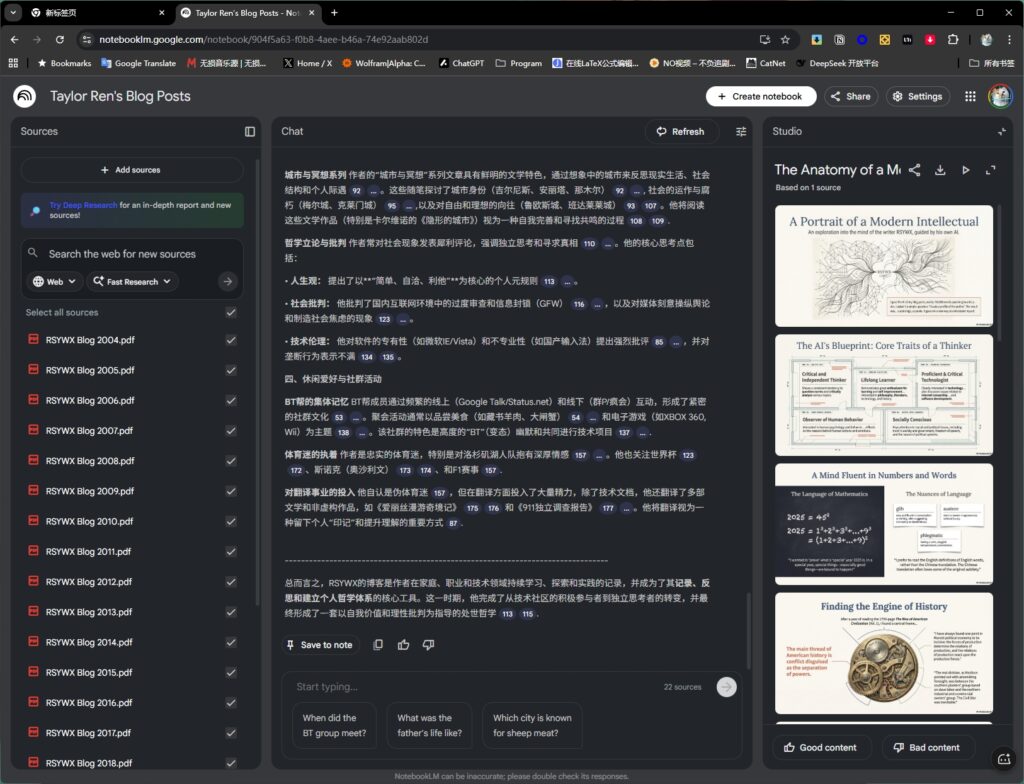Open chat configuration settings icon
The width and height of the screenshot is (1024, 784).
(741, 131)
